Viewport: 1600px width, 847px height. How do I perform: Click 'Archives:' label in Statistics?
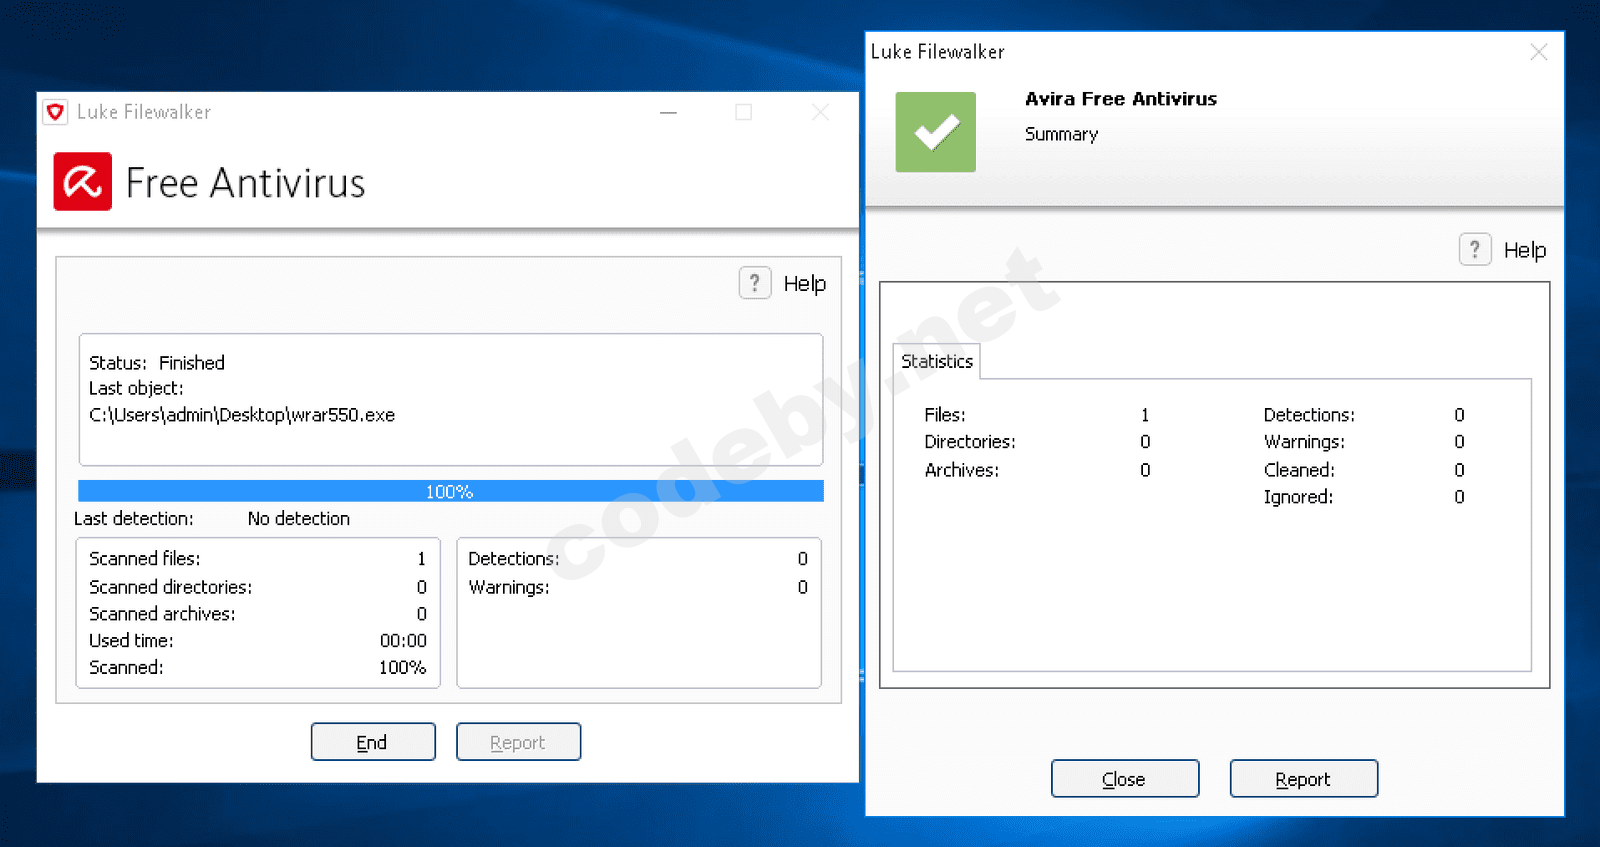pos(962,470)
